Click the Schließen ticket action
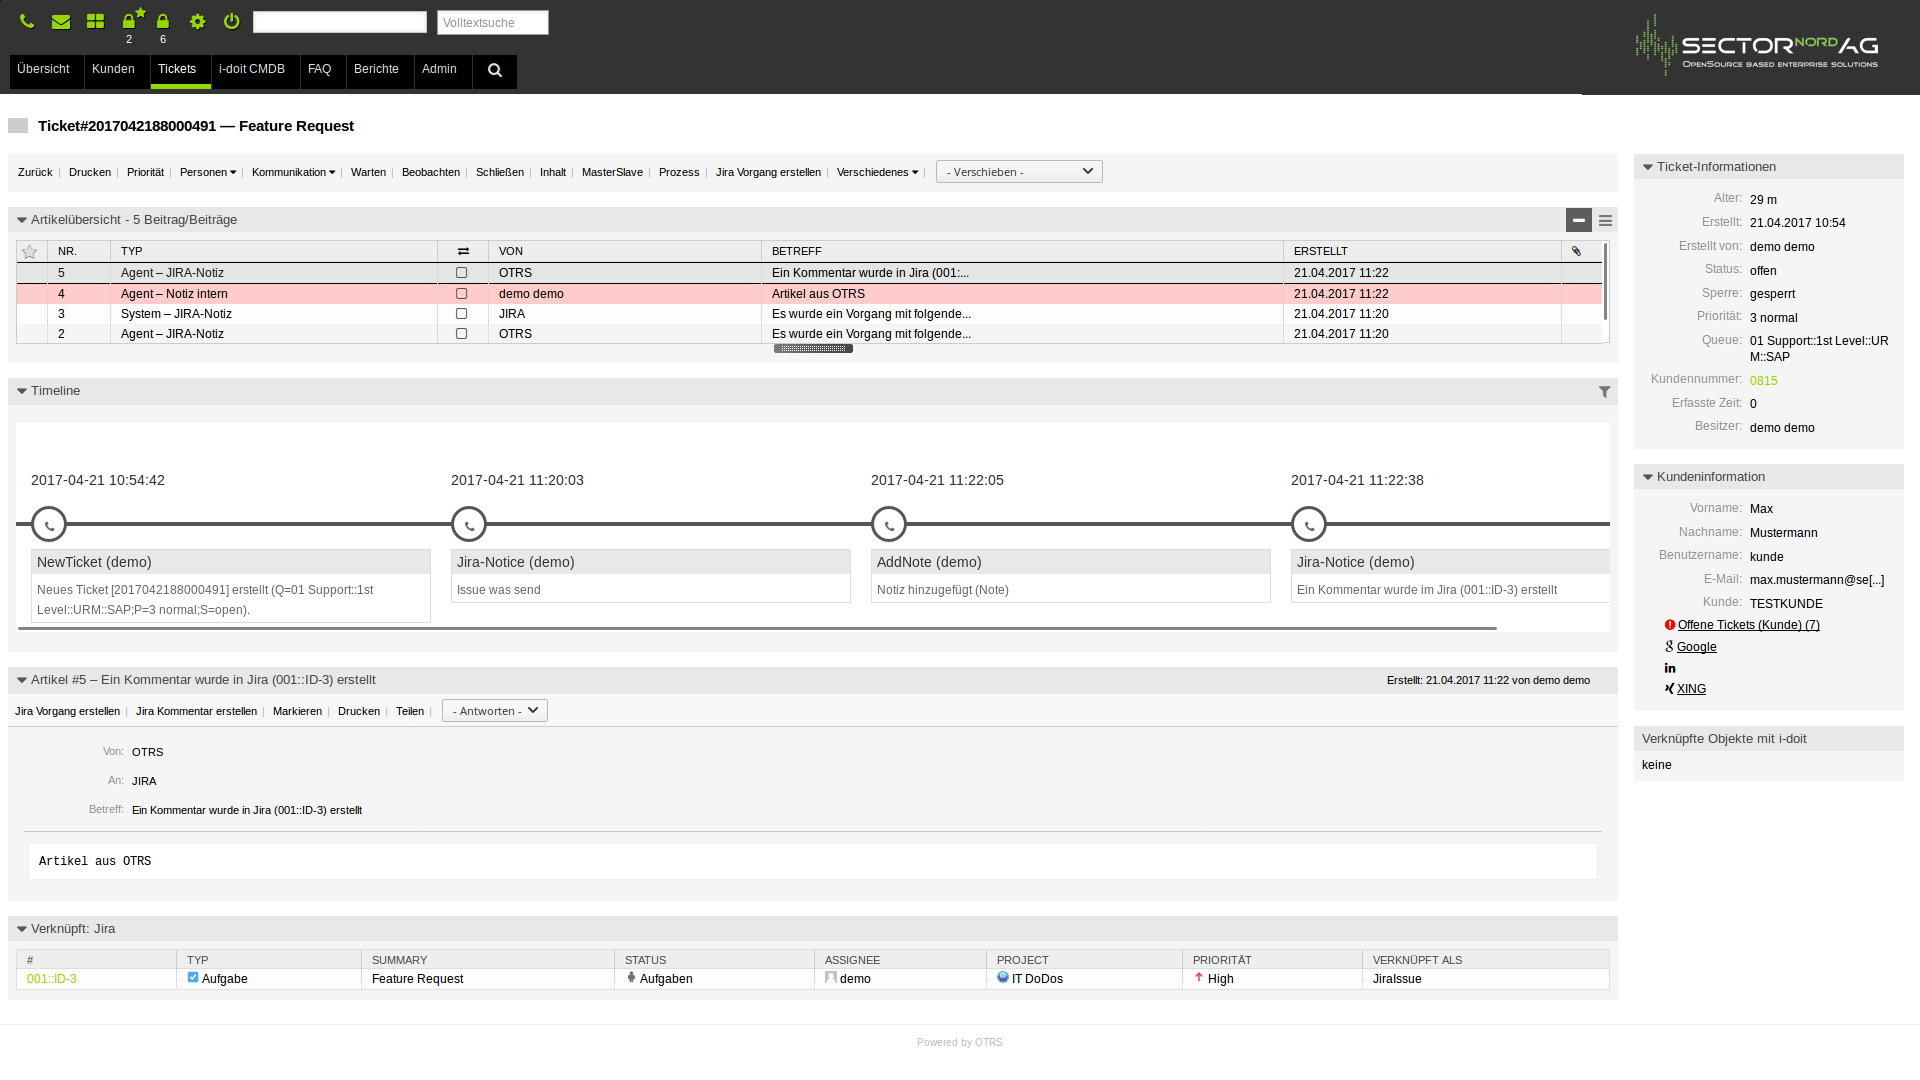The width and height of the screenshot is (1920, 1080). pyautogui.click(x=500, y=172)
